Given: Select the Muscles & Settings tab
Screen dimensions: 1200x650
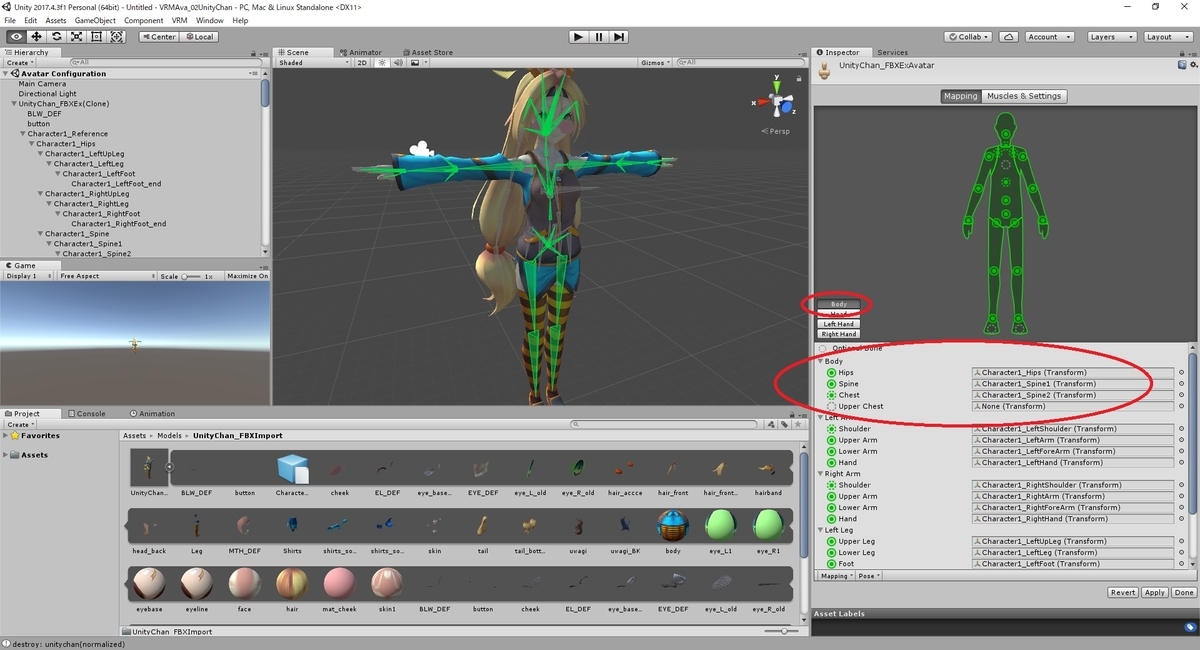Looking at the screenshot, I should (1025, 96).
